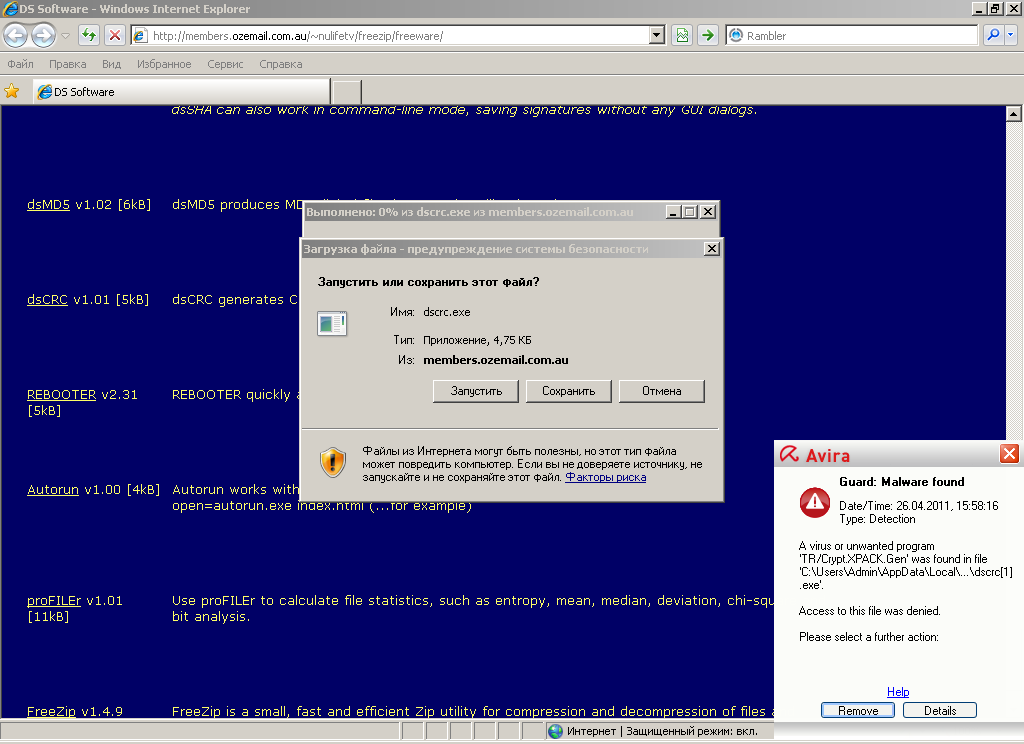Click the 'members.ozemail.com.au' source text
The height and width of the screenshot is (744, 1024).
pyautogui.click(x=496, y=360)
